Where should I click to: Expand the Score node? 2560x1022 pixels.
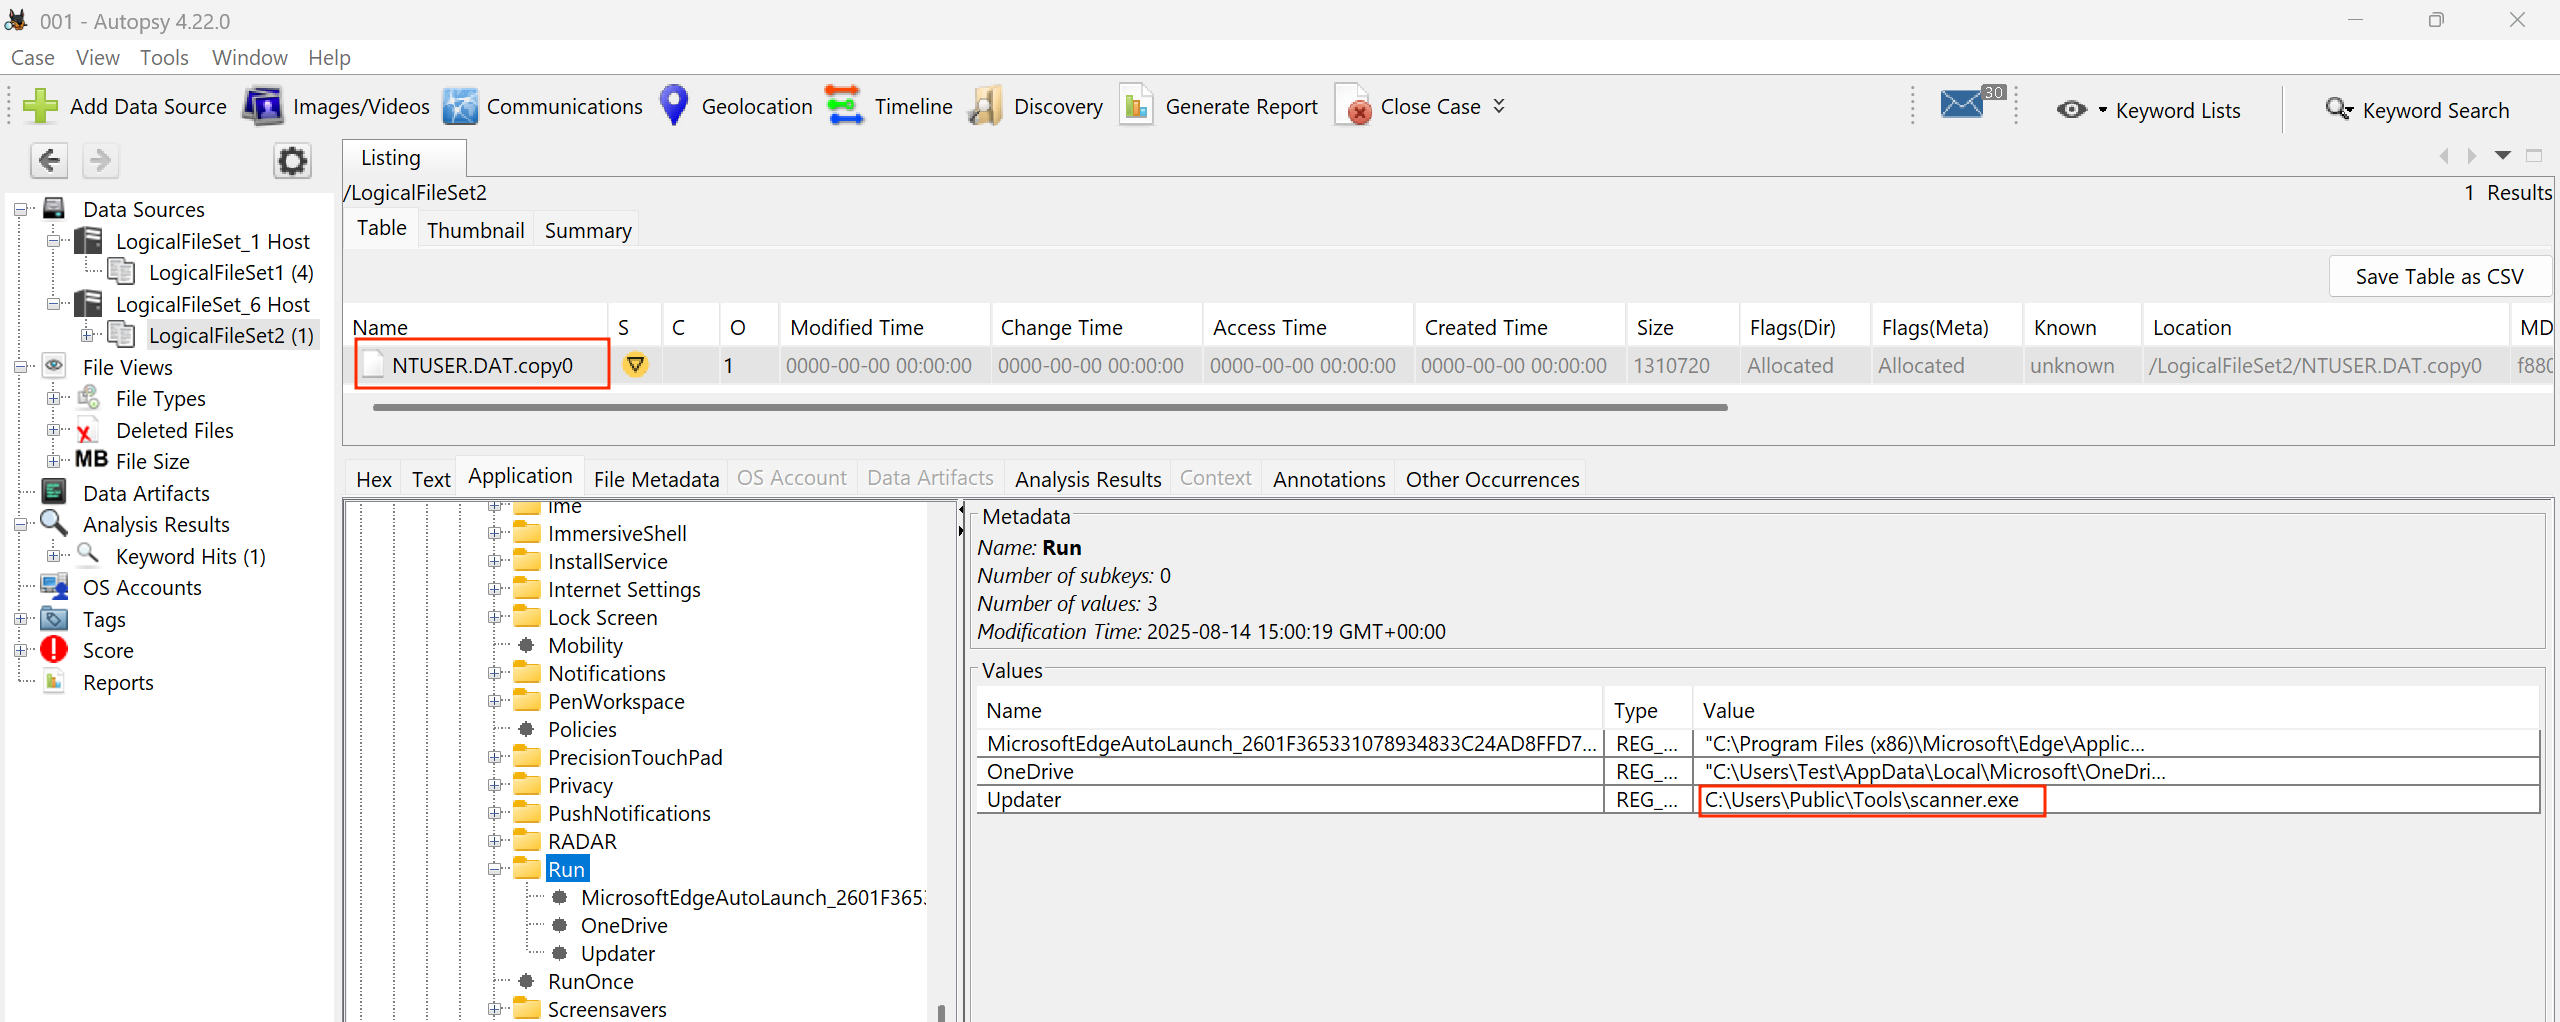(x=21, y=650)
